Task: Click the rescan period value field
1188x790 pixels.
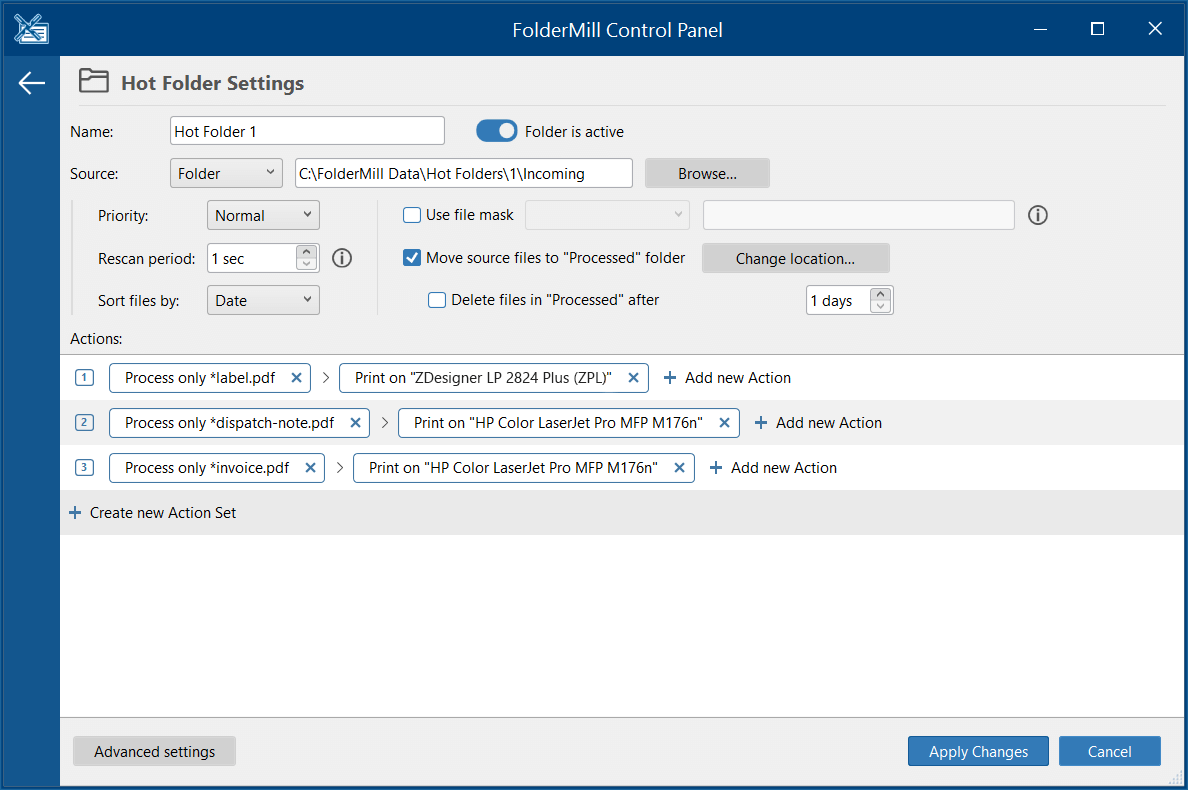Action: 252,258
